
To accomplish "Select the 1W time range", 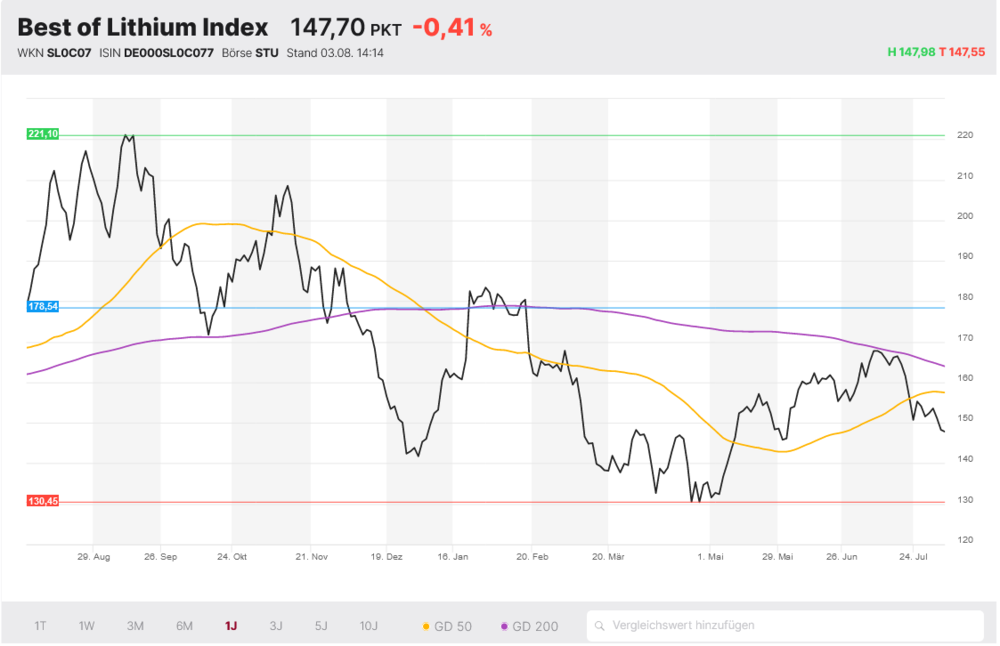I will click(x=87, y=626).
